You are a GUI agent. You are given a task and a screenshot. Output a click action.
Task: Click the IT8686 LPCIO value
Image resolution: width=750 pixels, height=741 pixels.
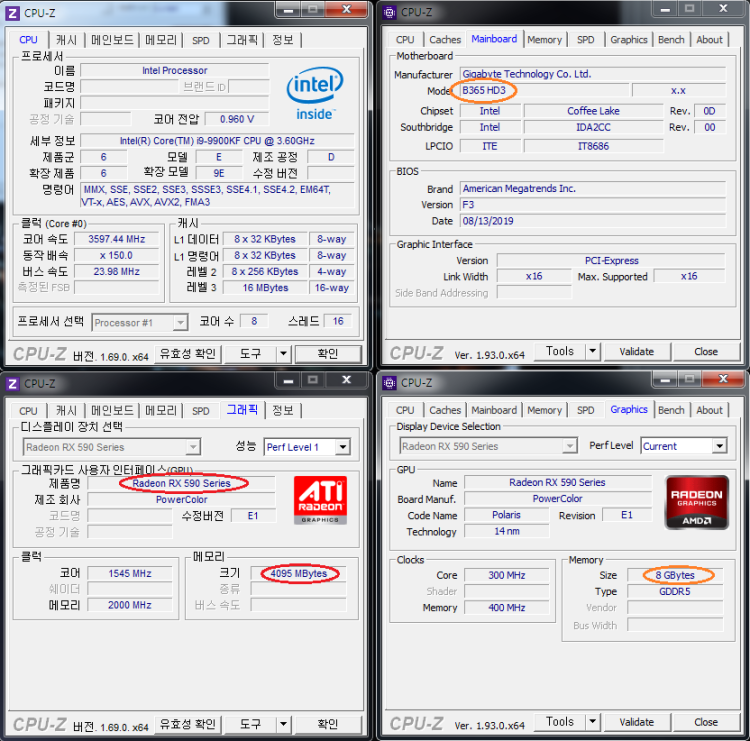pos(594,146)
